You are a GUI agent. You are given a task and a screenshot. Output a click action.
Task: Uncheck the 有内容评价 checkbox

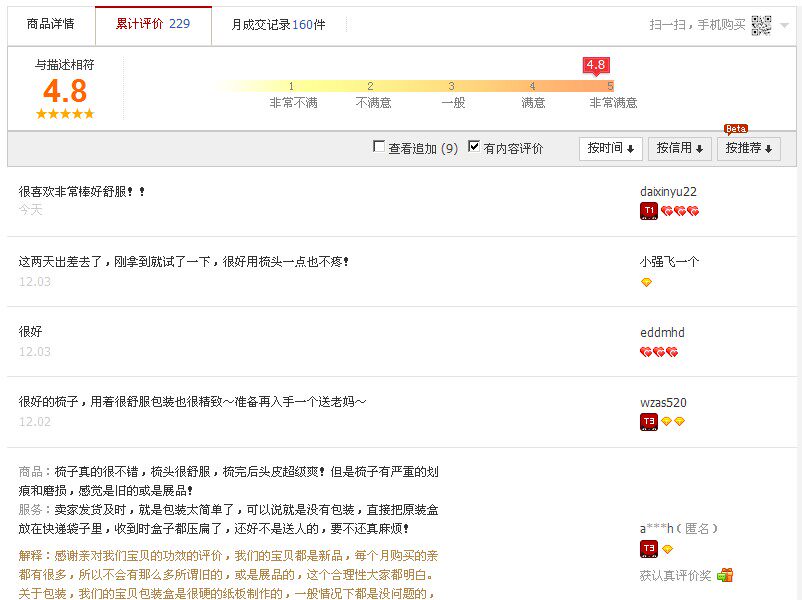(x=474, y=147)
